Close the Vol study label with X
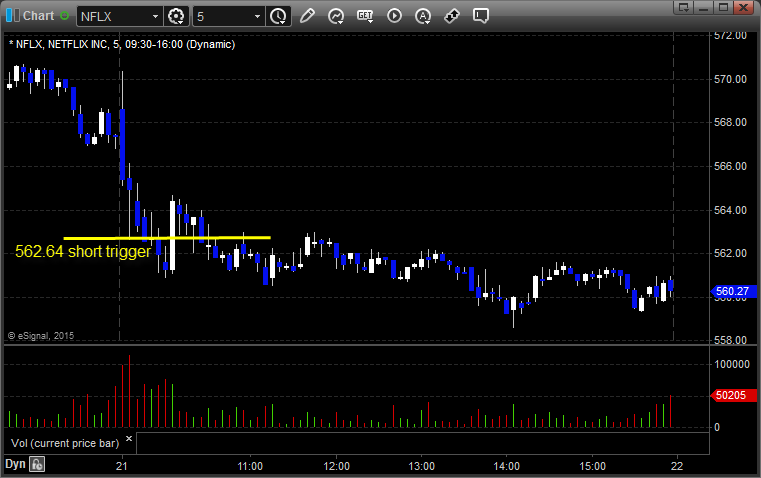This screenshot has width=761, height=478. point(129,439)
